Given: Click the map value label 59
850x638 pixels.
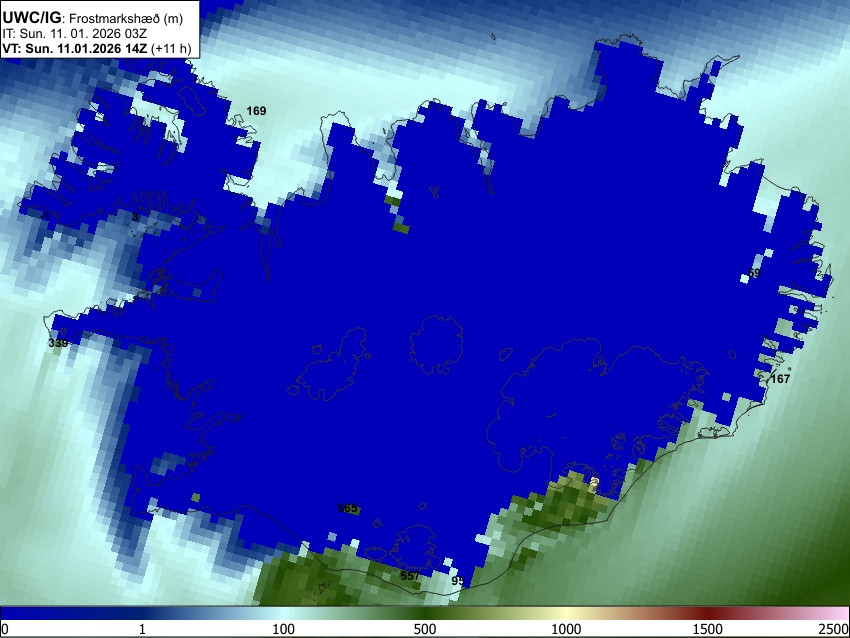Looking at the screenshot, I should point(754,273).
